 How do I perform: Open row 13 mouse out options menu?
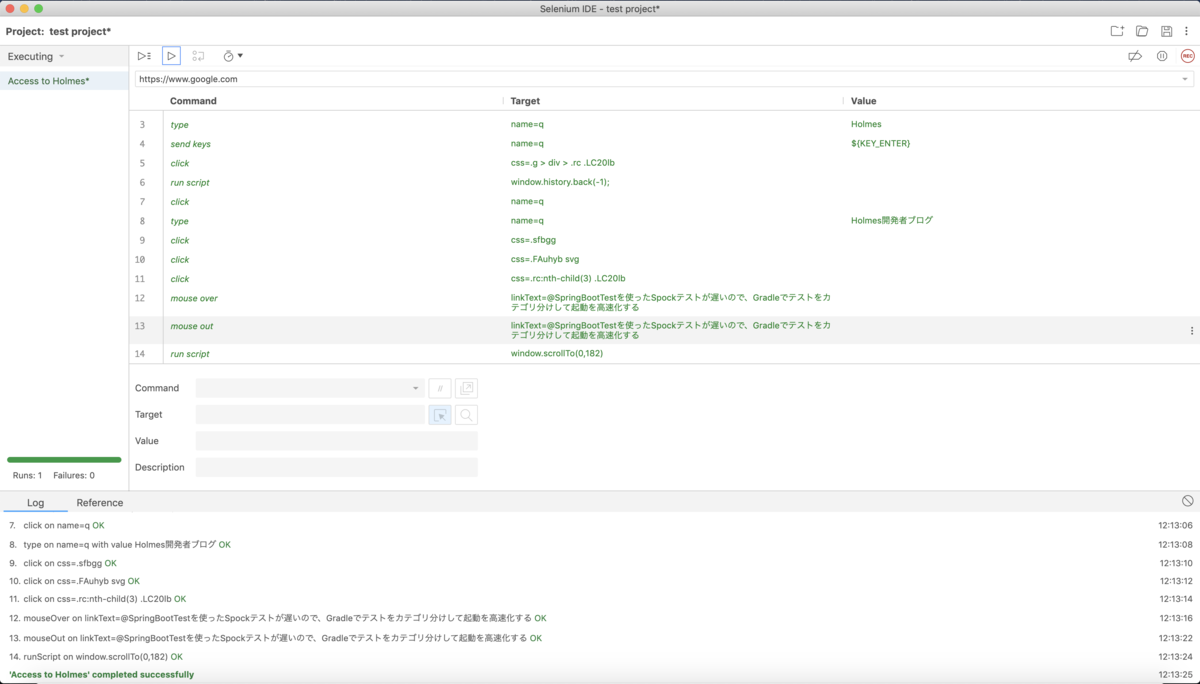click(x=1191, y=331)
